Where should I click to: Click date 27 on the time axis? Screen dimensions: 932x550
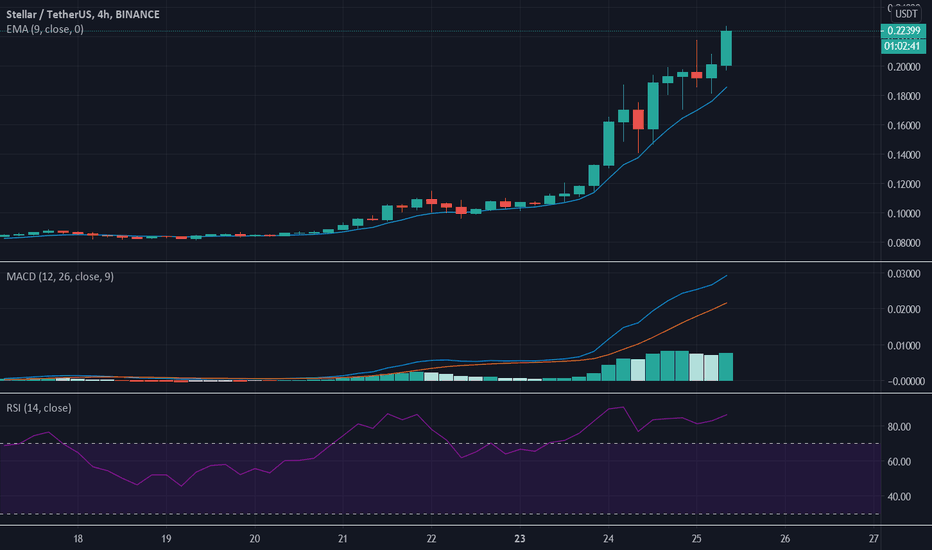(873, 539)
